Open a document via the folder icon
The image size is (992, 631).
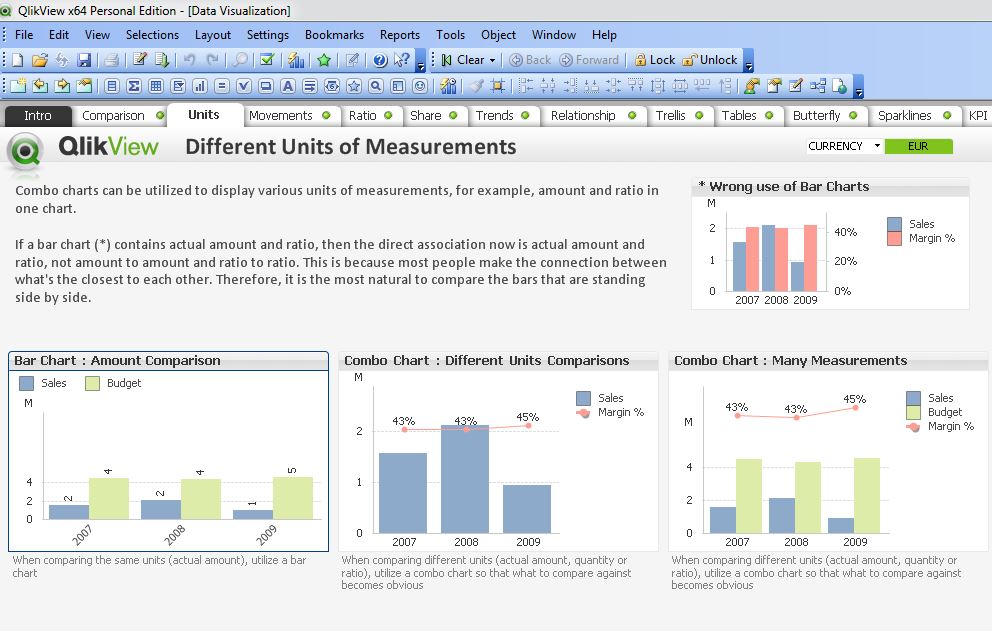[x=40, y=60]
